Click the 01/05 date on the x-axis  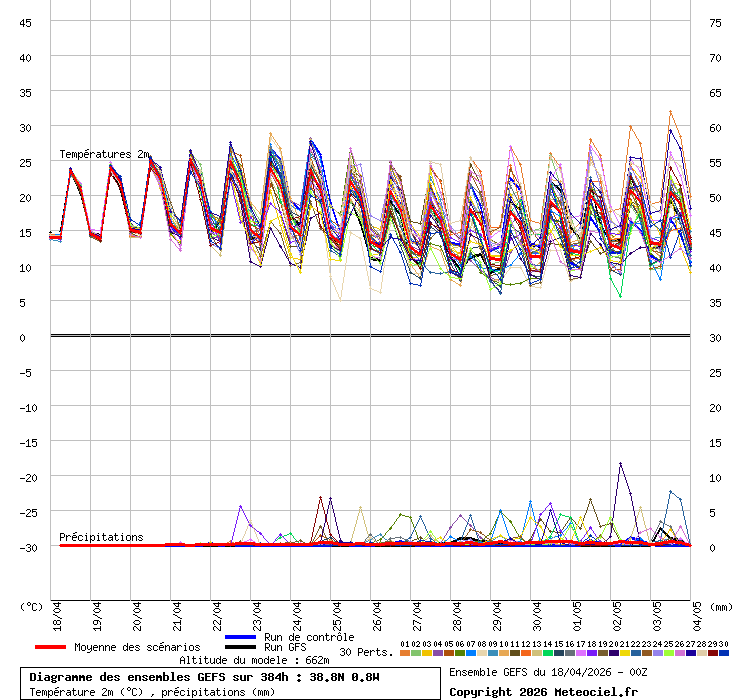coord(576,611)
